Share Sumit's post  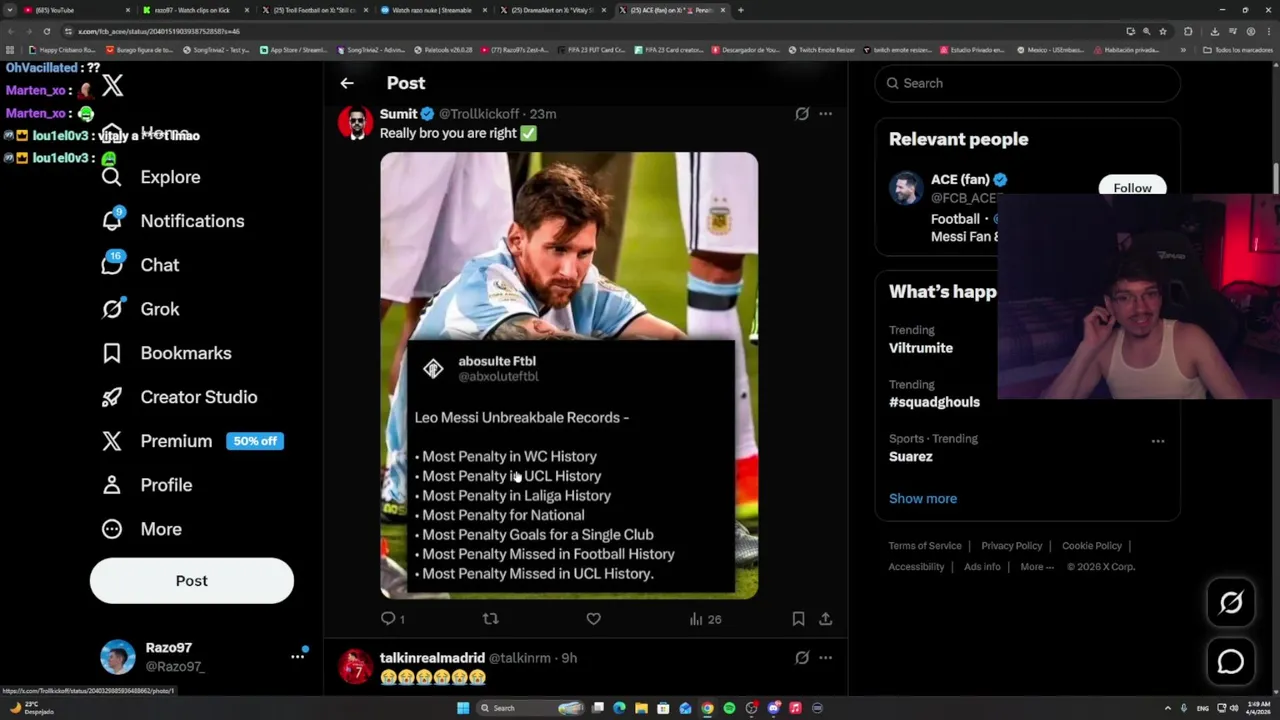(825, 619)
